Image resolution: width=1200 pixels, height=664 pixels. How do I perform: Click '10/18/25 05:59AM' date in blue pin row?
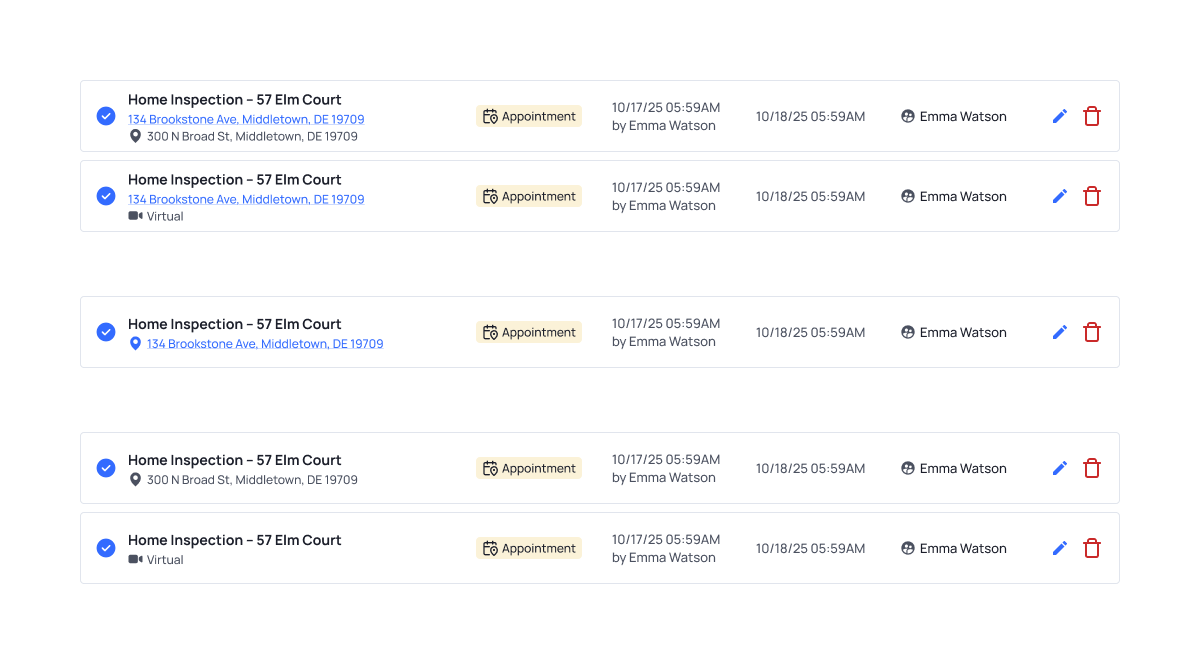coord(810,332)
